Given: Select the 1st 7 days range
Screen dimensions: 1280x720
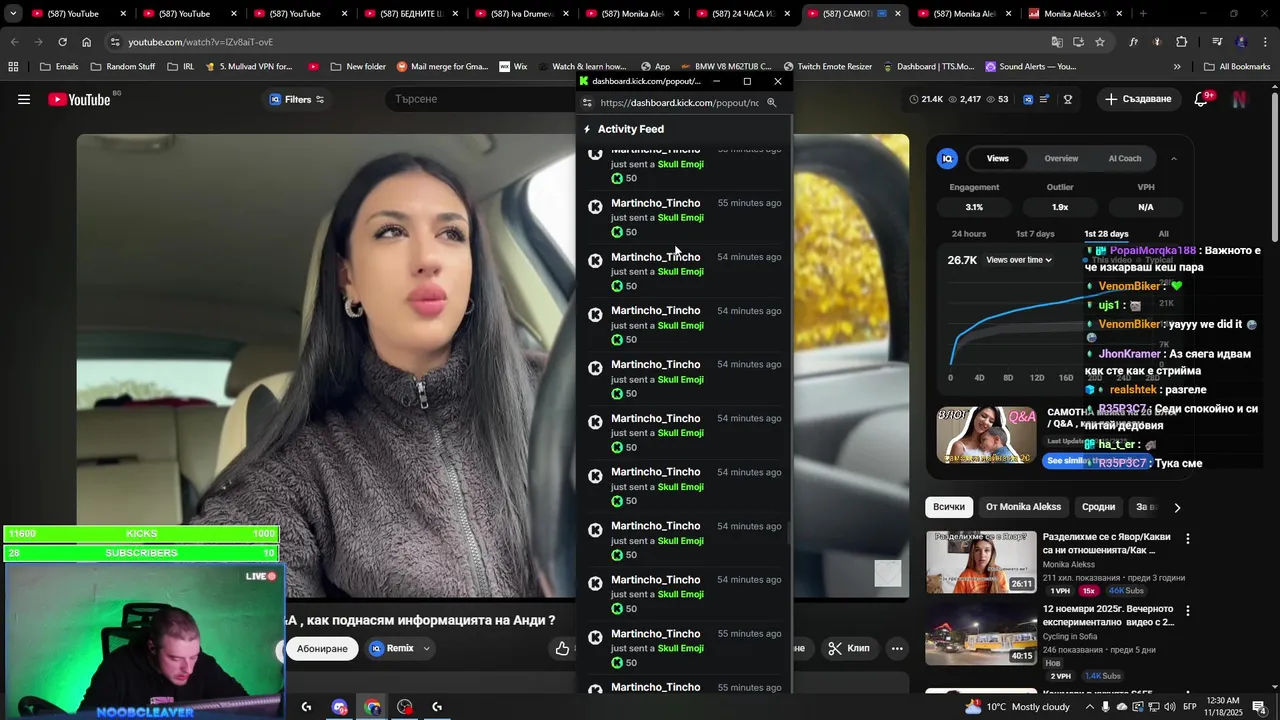Looking at the screenshot, I should 1035,234.
